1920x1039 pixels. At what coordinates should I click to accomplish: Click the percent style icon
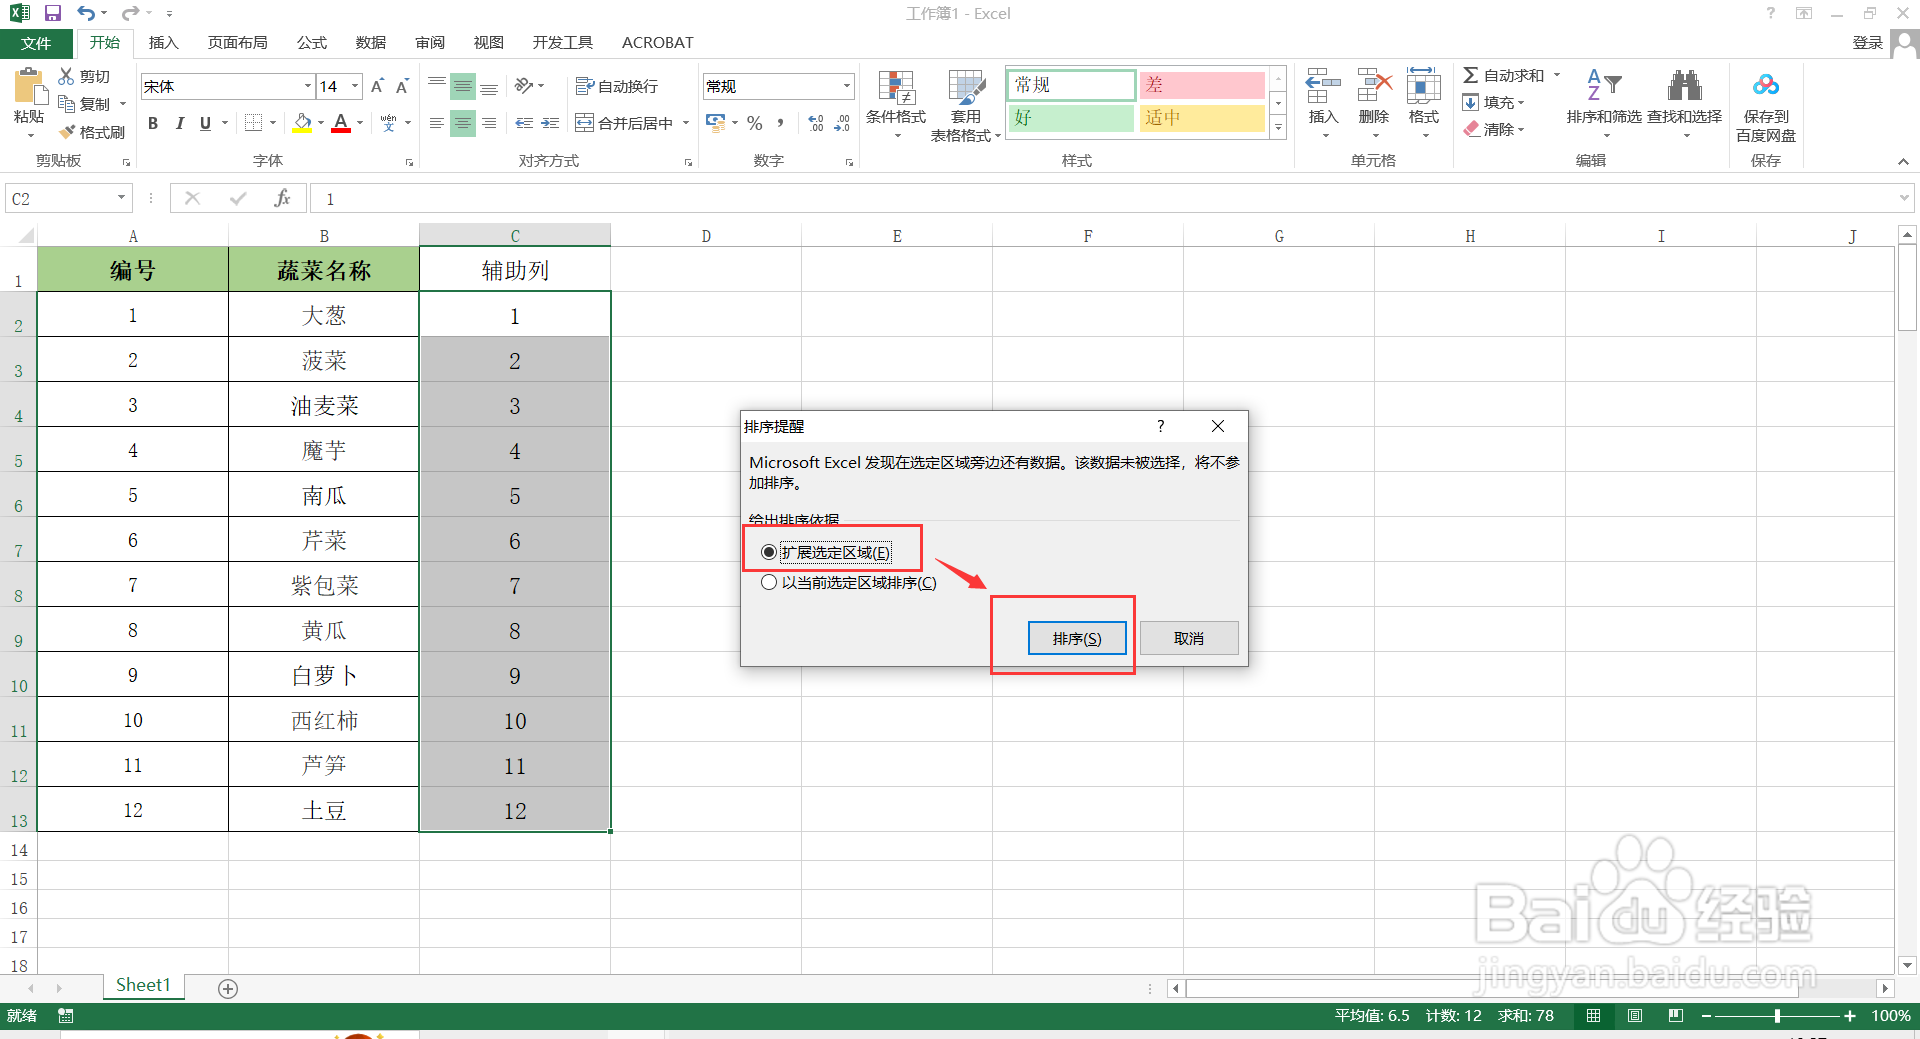pos(755,123)
